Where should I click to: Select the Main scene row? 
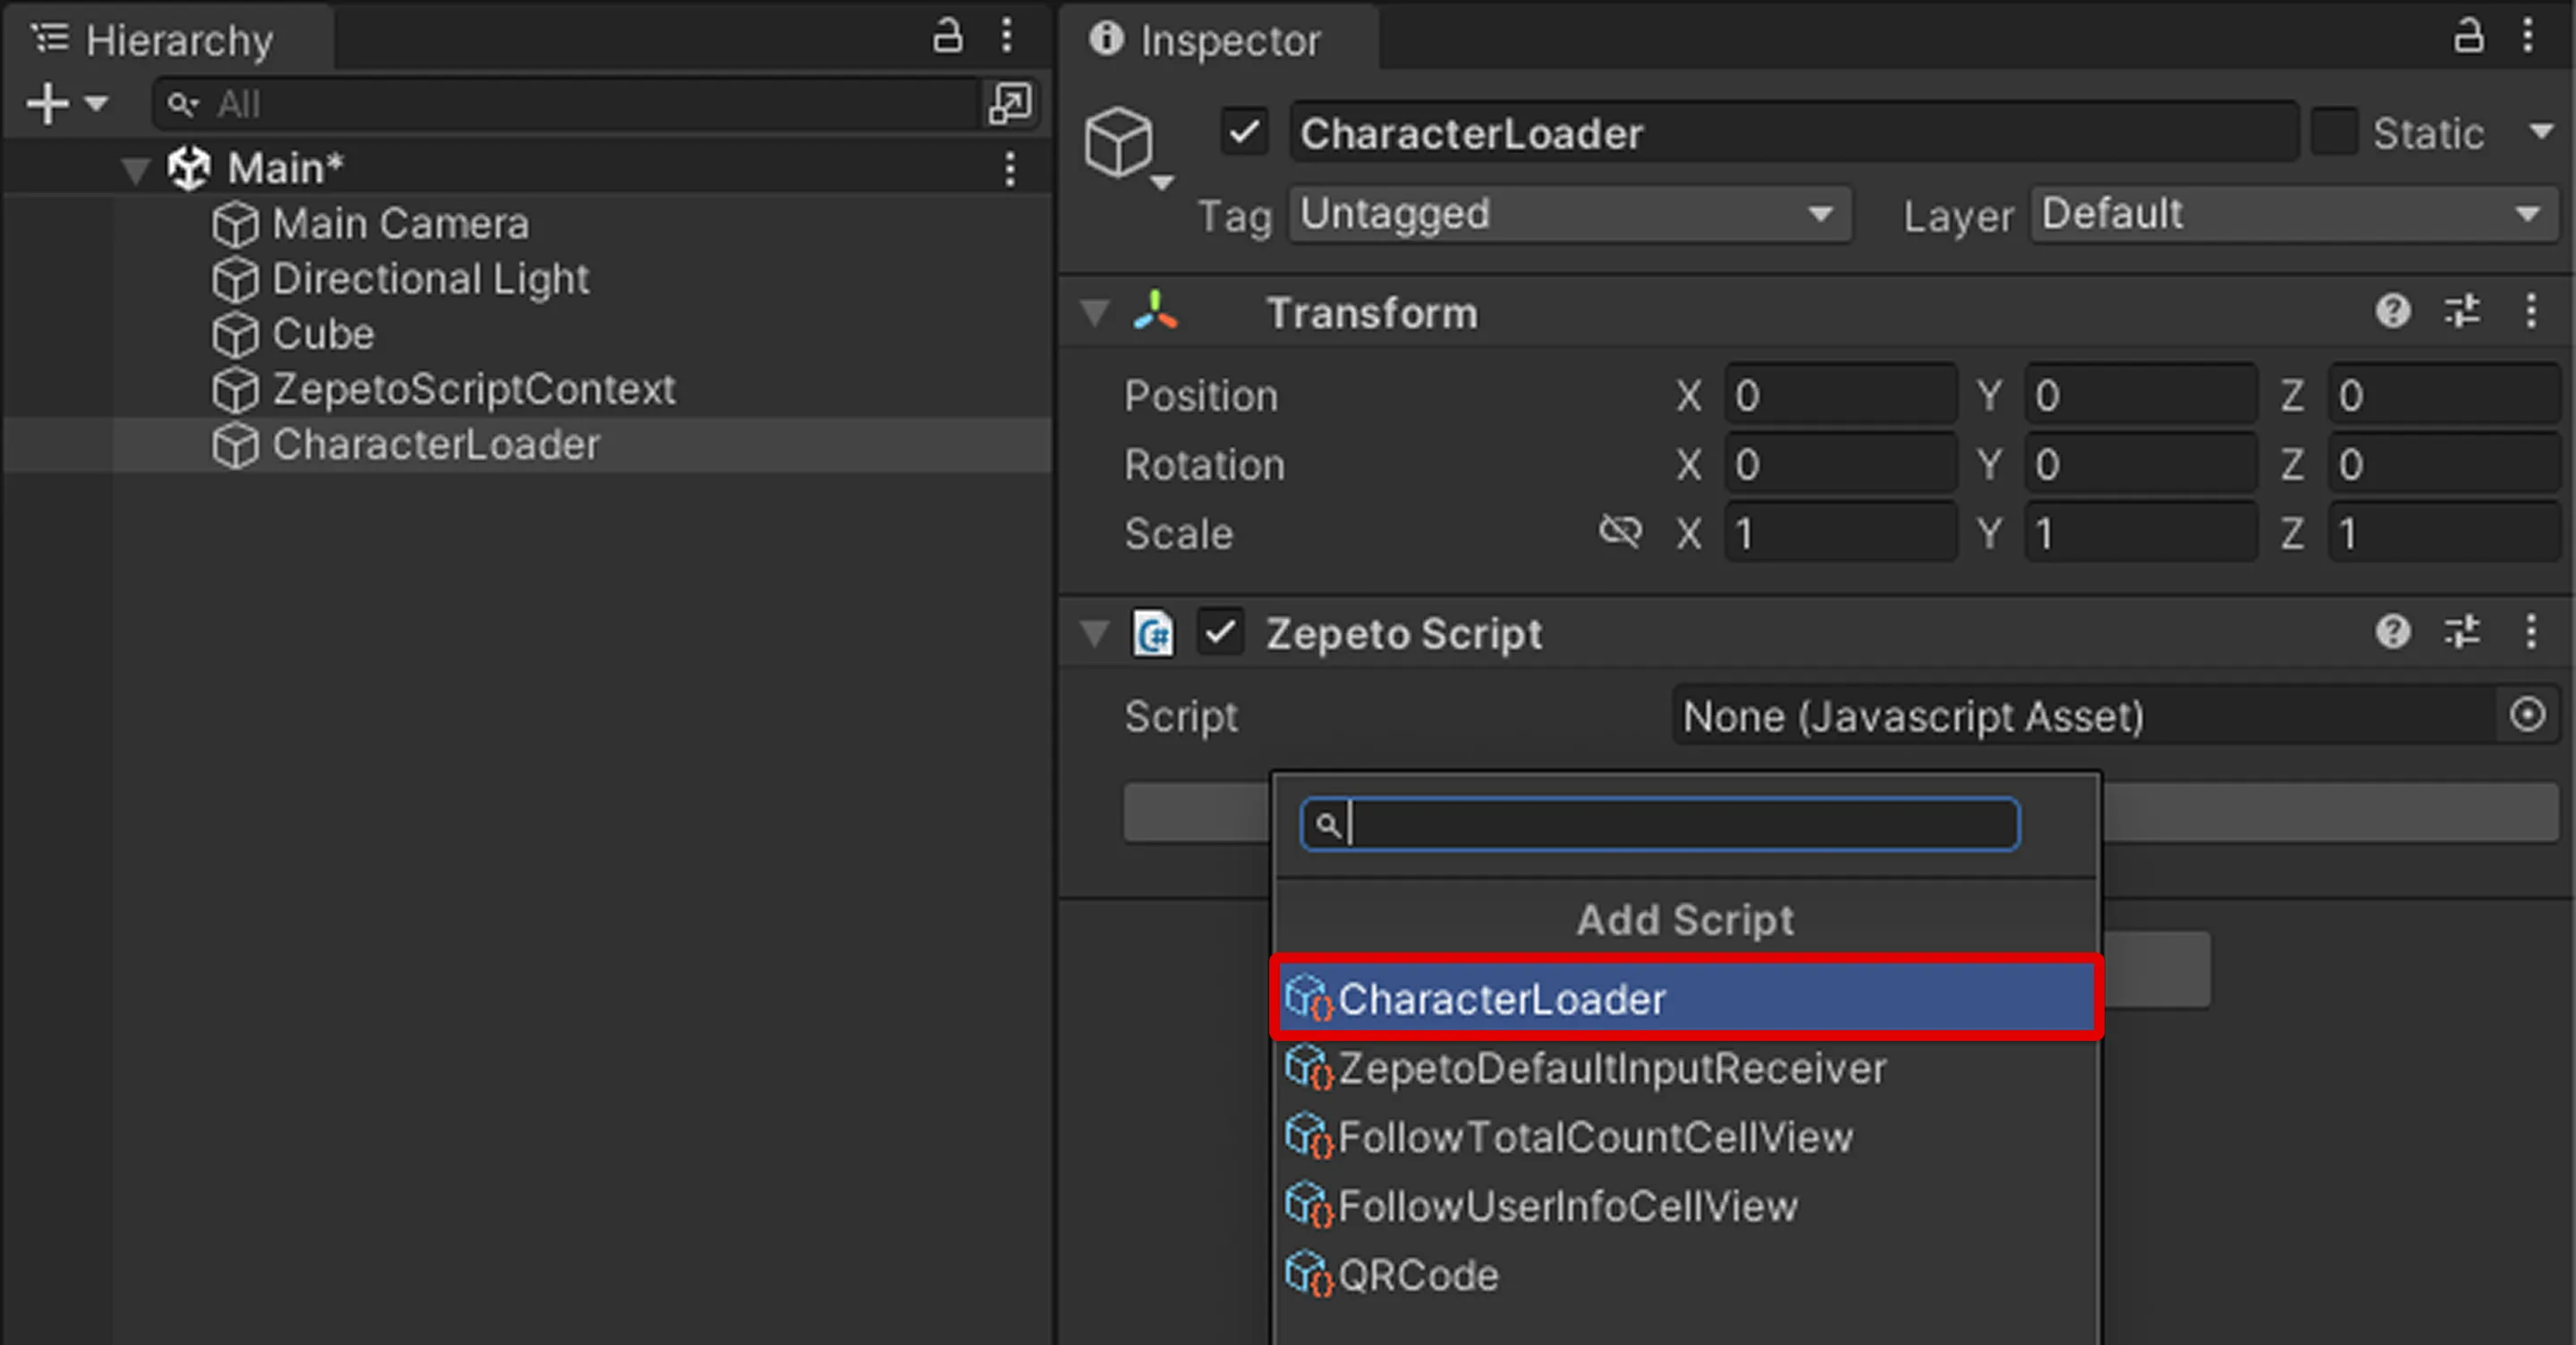pos(526,168)
